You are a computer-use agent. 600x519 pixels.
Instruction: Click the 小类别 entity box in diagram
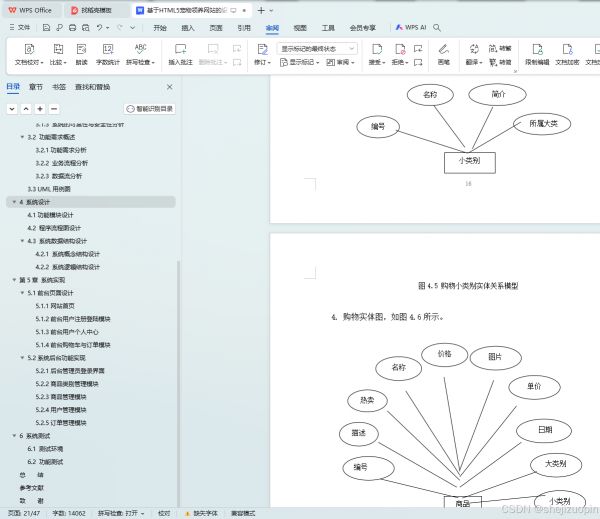tap(470, 163)
